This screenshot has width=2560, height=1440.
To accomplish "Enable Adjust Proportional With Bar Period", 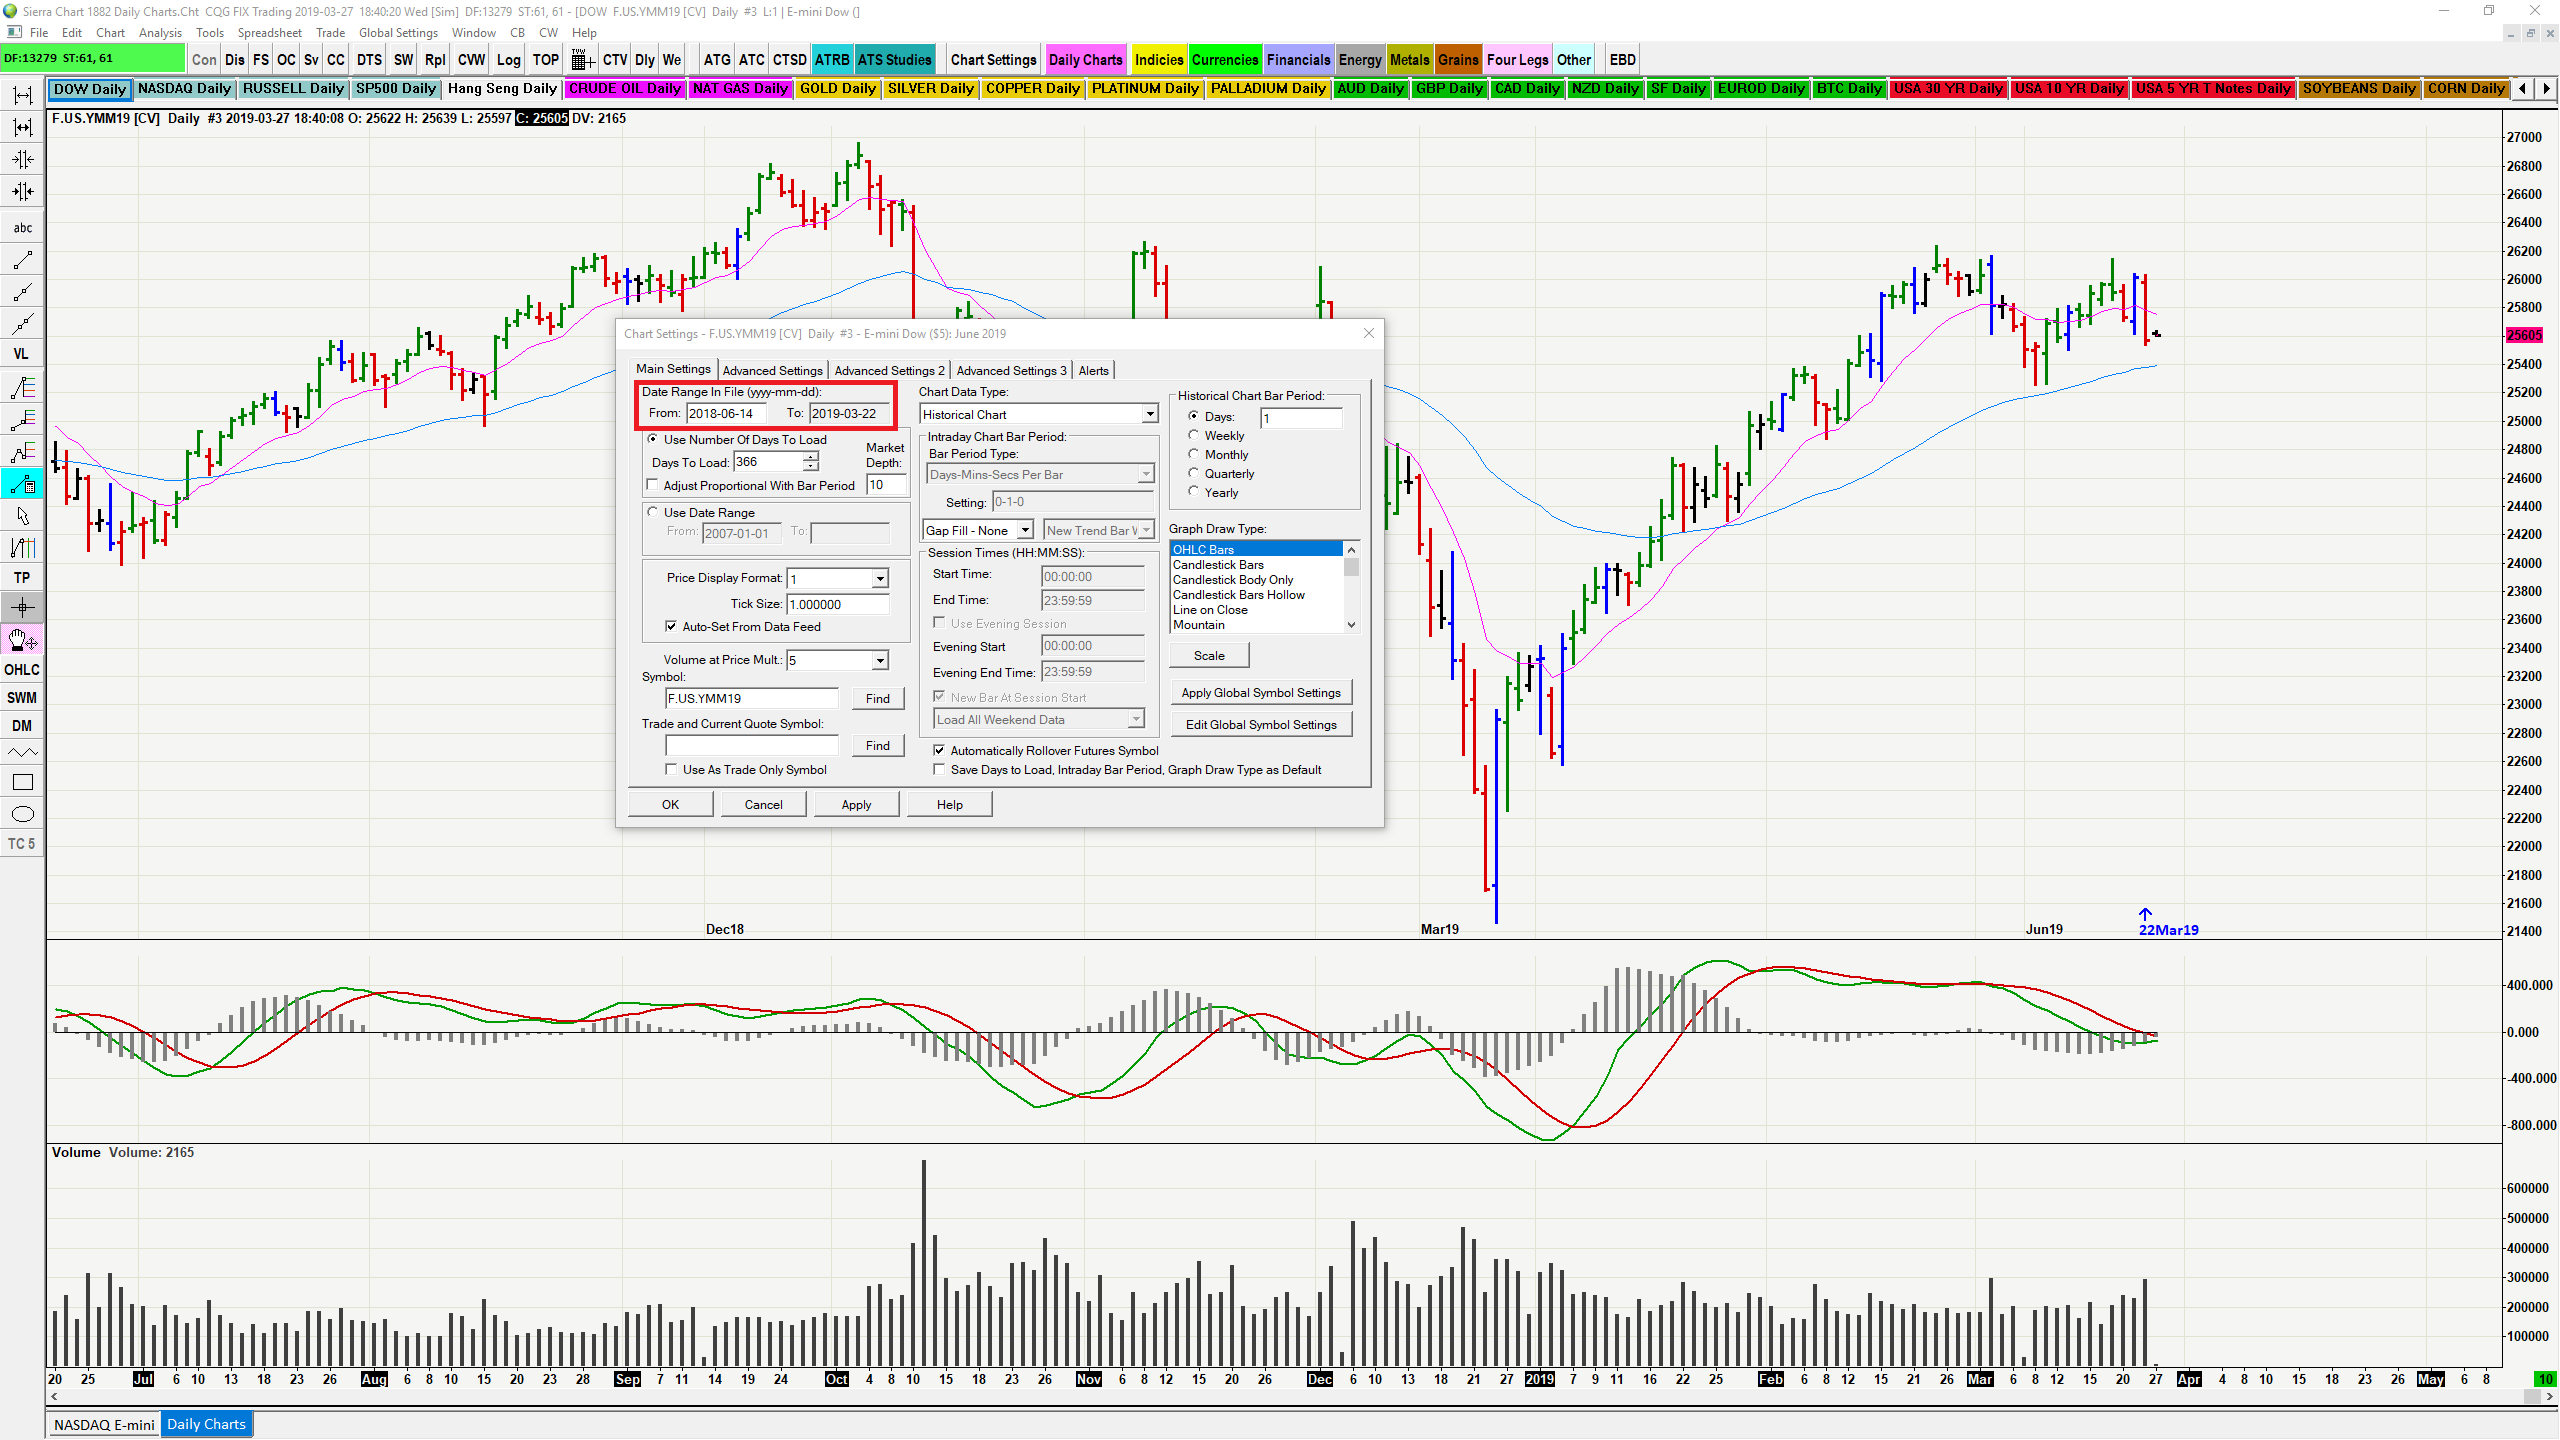I will pyautogui.click(x=653, y=486).
